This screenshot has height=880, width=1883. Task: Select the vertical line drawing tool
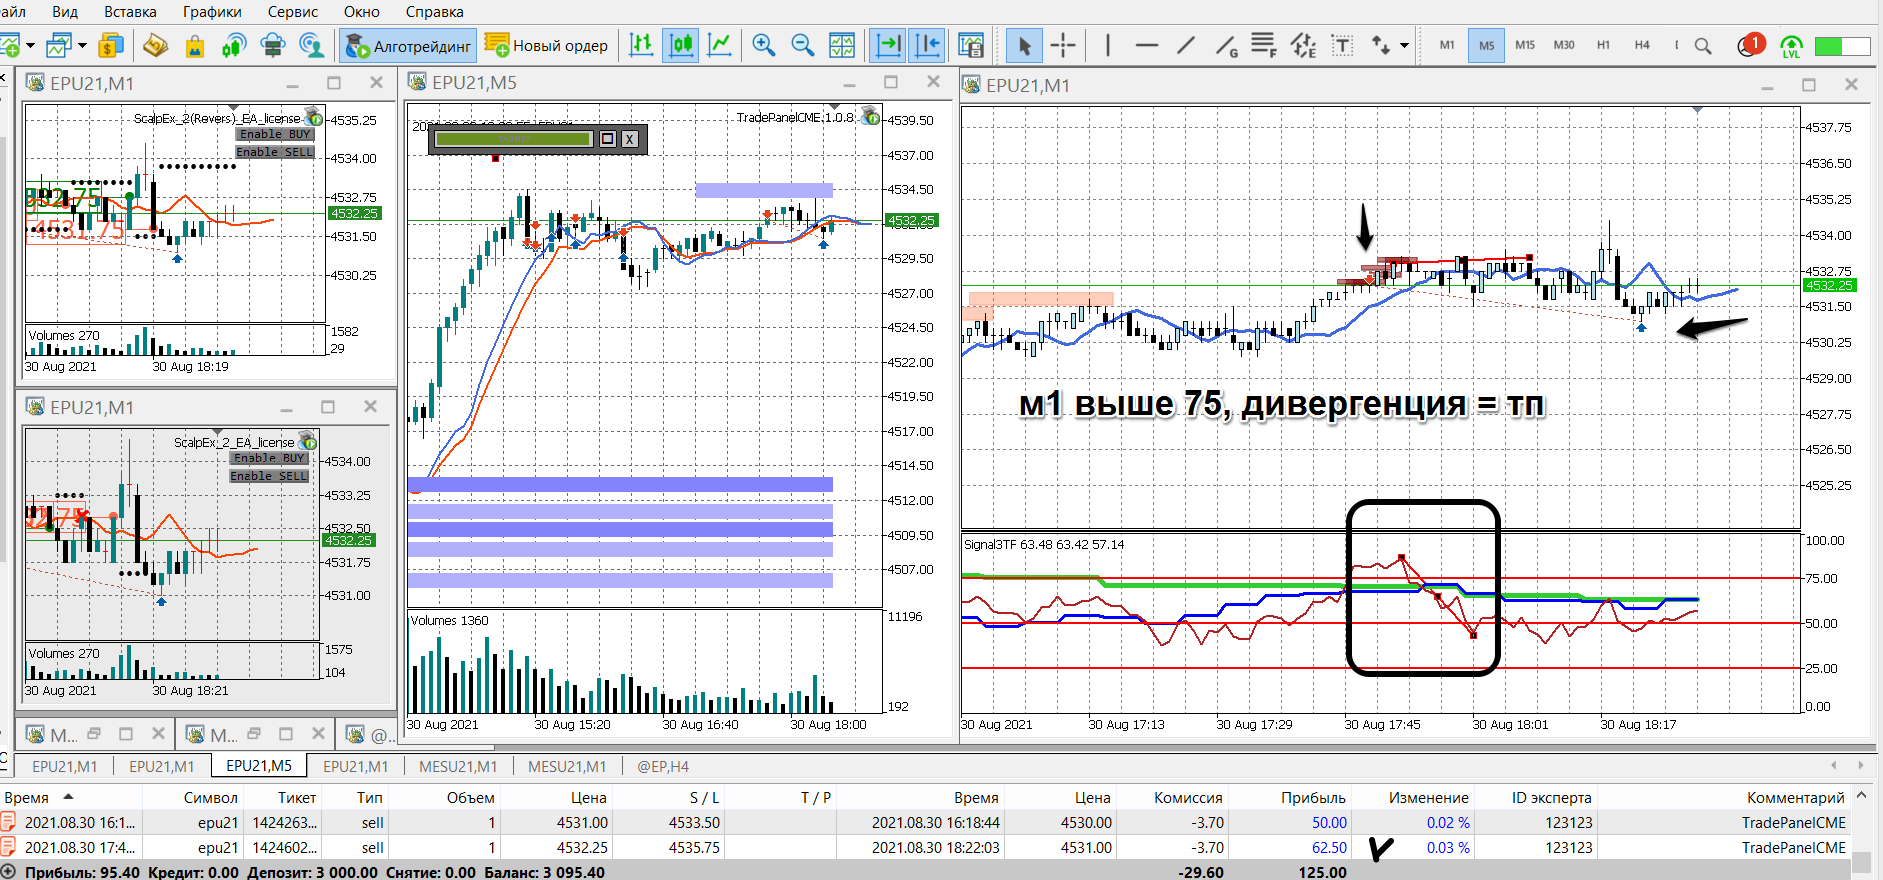pyautogui.click(x=1107, y=45)
